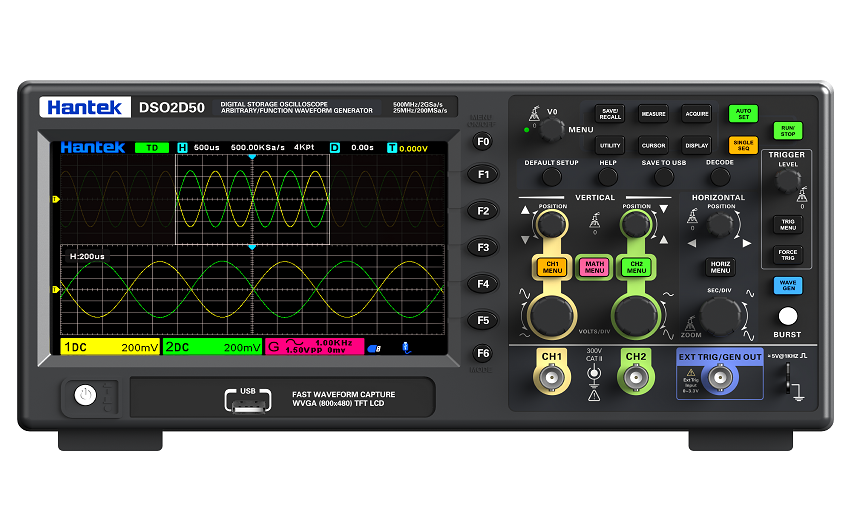Select the T 0.000V trigger level readout
Screen dimensions: 857x514
407,148
